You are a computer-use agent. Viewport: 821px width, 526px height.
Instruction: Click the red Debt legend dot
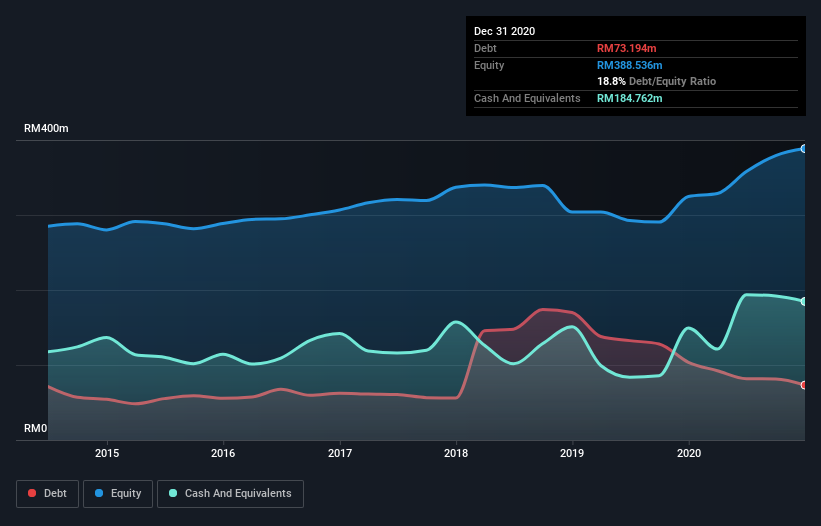tap(32, 493)
